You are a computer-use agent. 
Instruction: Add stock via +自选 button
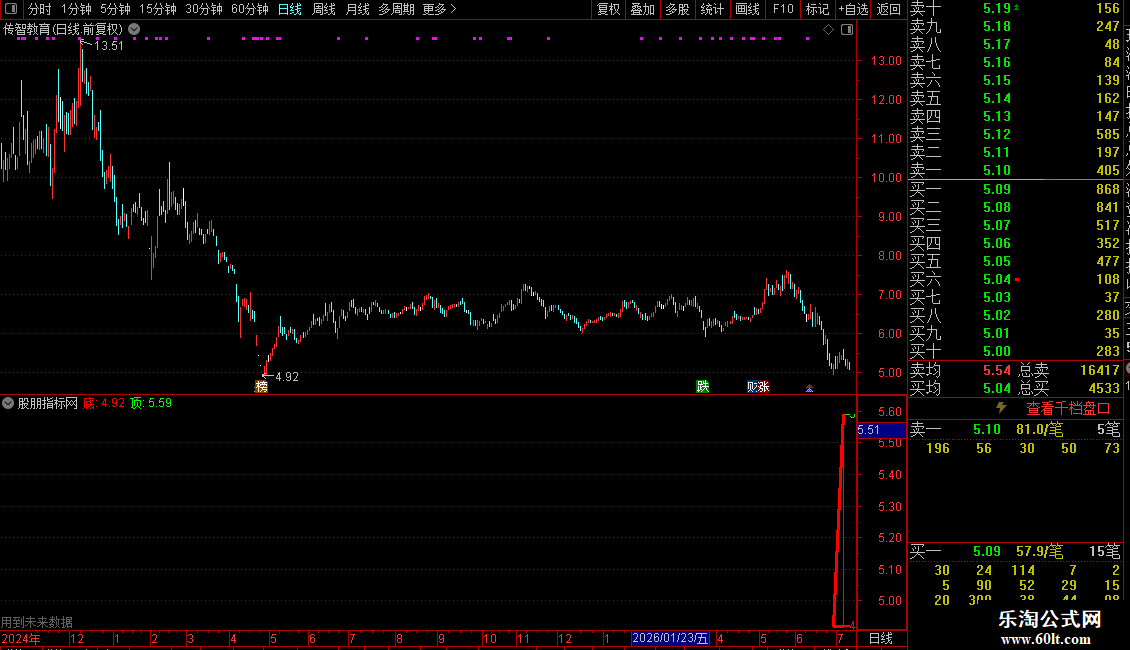[853, 9]
